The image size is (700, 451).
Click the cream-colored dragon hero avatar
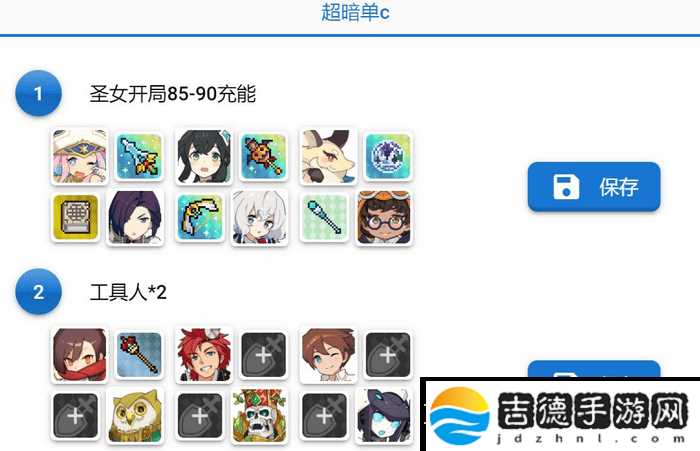point(329,156)
